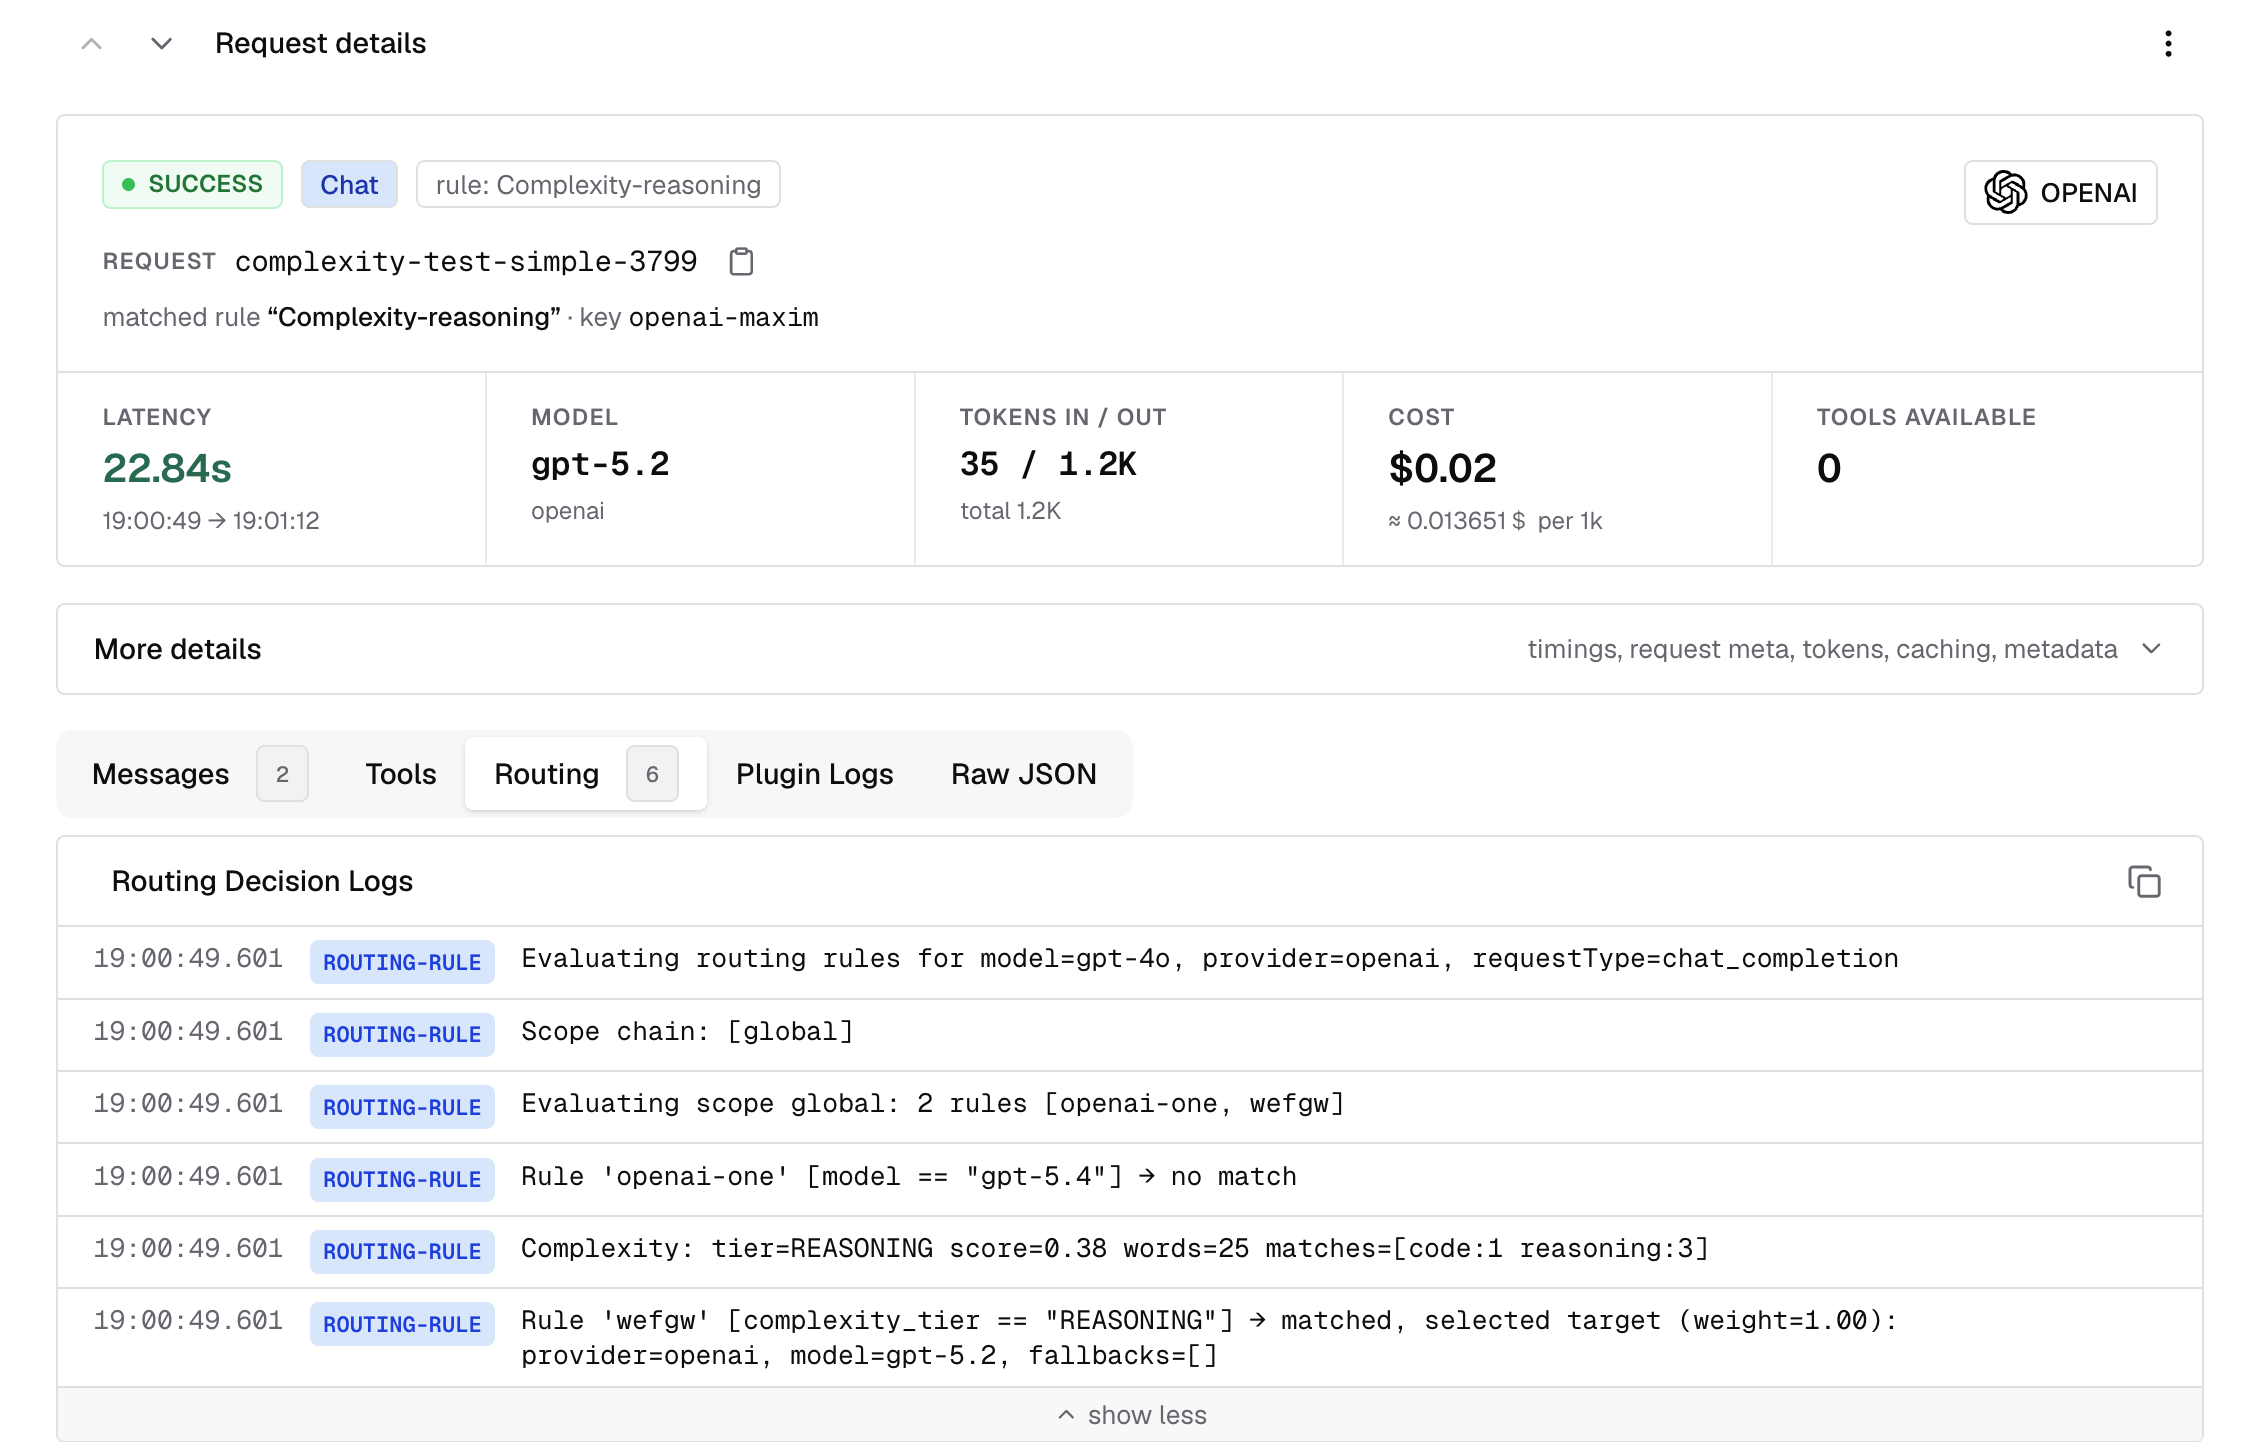This screenshot has width=2262, height=1442.
Task: Click the SUCCESS status badge
Action: coord(192,184)
